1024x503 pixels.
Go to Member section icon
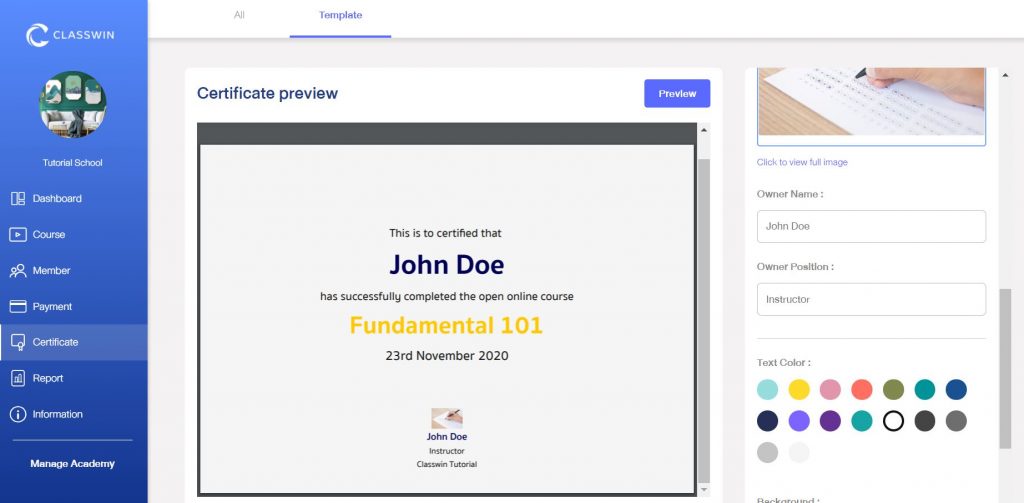coord(17,271)
